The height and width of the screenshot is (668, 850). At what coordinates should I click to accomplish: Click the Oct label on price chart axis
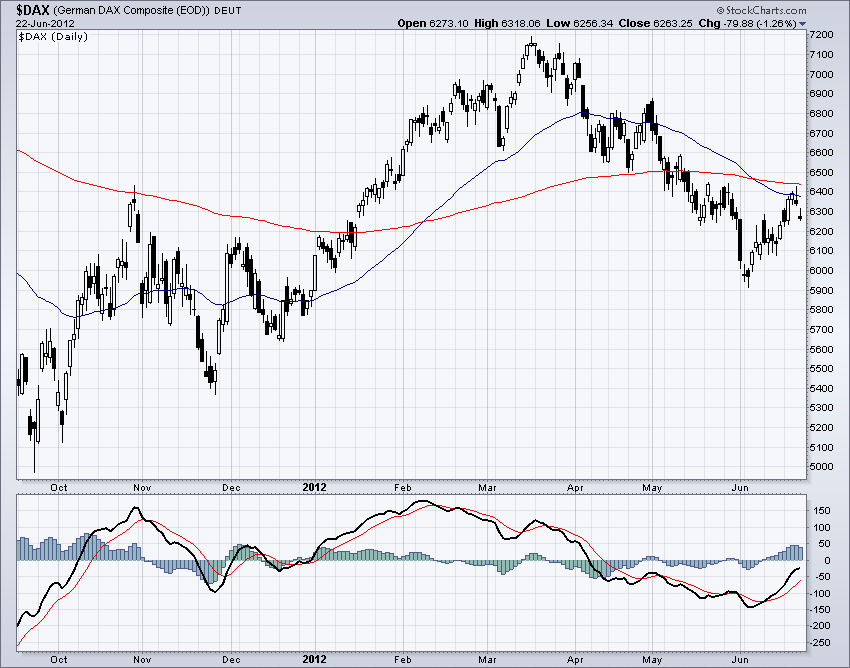(x=59, y=487)
